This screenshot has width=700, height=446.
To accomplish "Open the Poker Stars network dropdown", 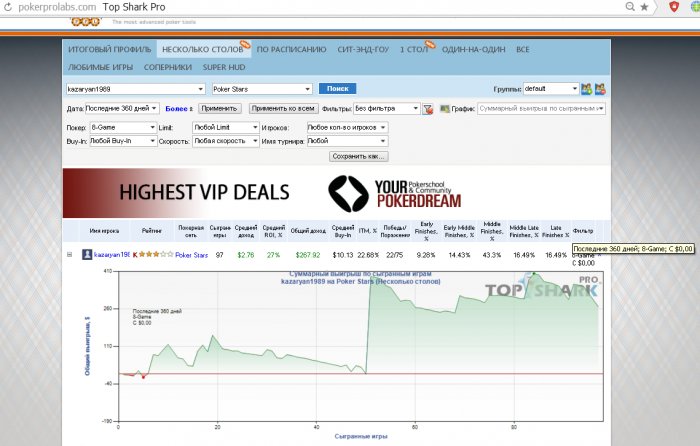I will pyautogui.click(x=262, y=89).
